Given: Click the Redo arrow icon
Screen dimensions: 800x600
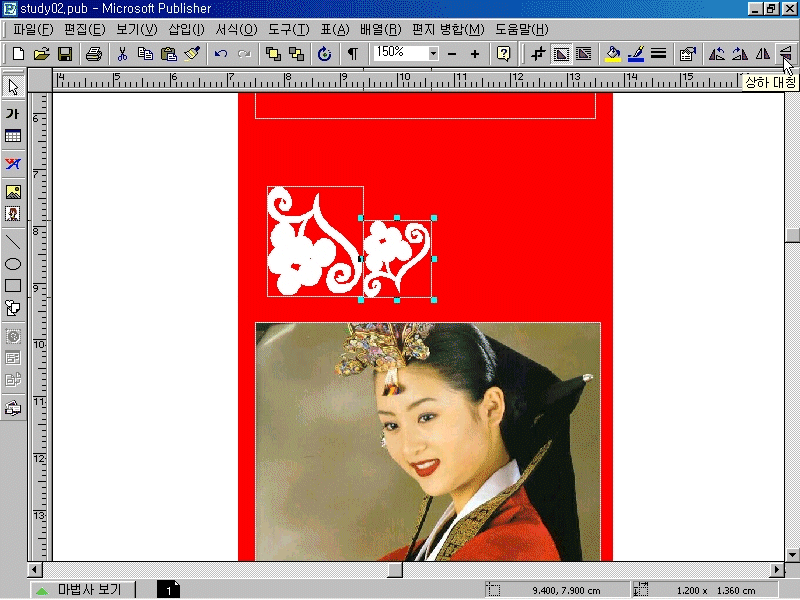Looking at the screenshot, I should click(x=244, y=54).
